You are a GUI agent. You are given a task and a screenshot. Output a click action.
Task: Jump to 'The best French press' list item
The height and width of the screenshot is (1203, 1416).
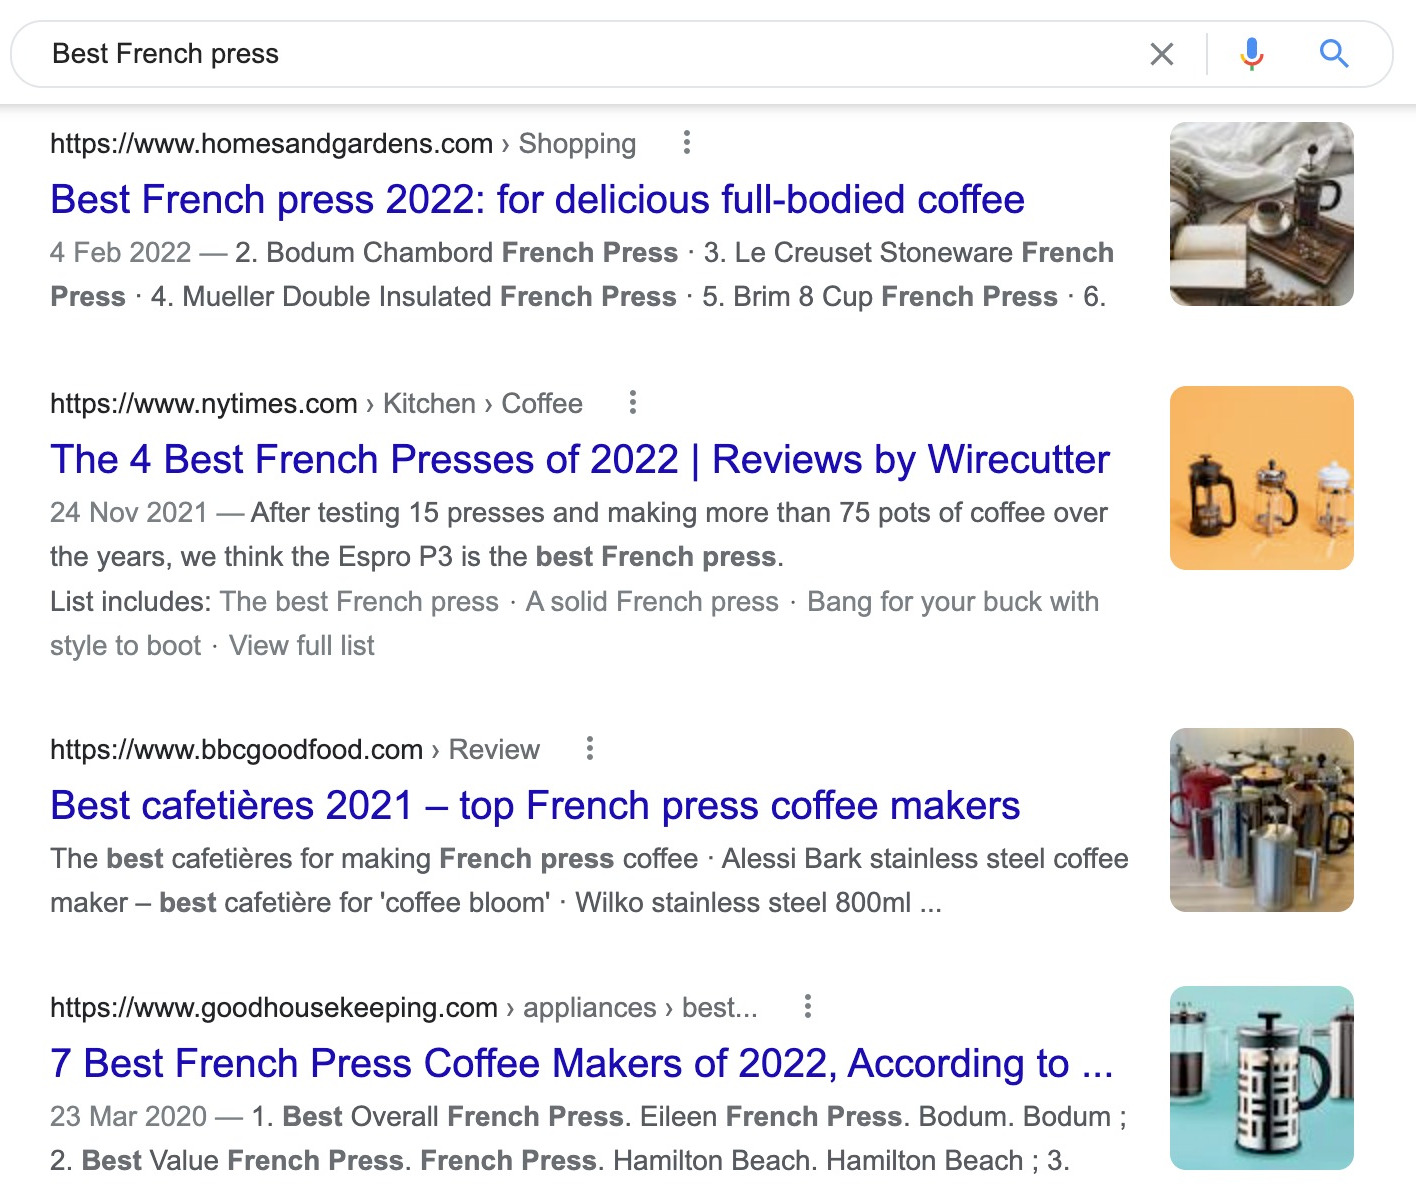359,602
